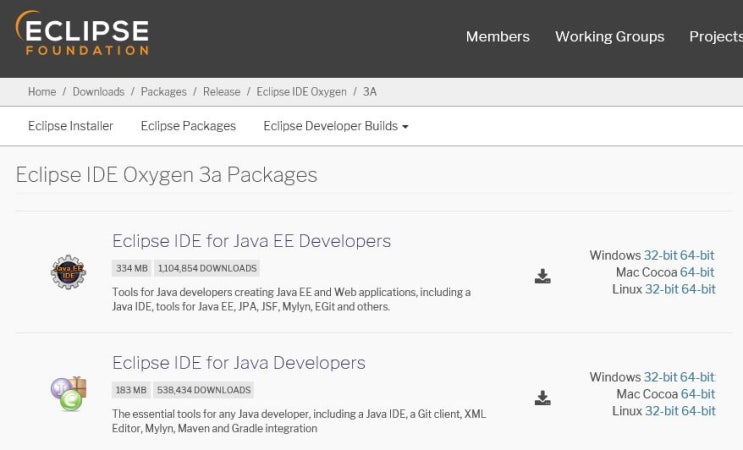Open Eclipse IDE for Java Developers title
The height and width of the screenshot is (450, 743).
click(238, 362)
